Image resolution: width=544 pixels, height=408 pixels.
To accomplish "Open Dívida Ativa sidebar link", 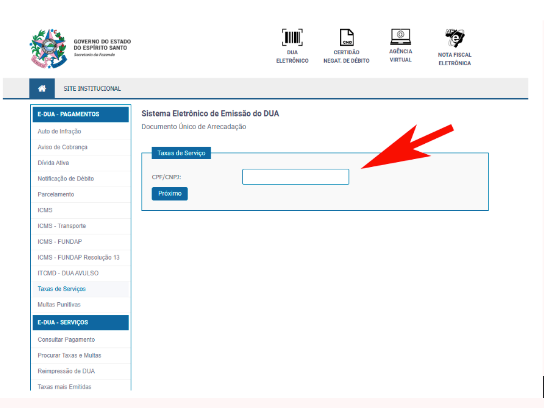I will [53, 163].
